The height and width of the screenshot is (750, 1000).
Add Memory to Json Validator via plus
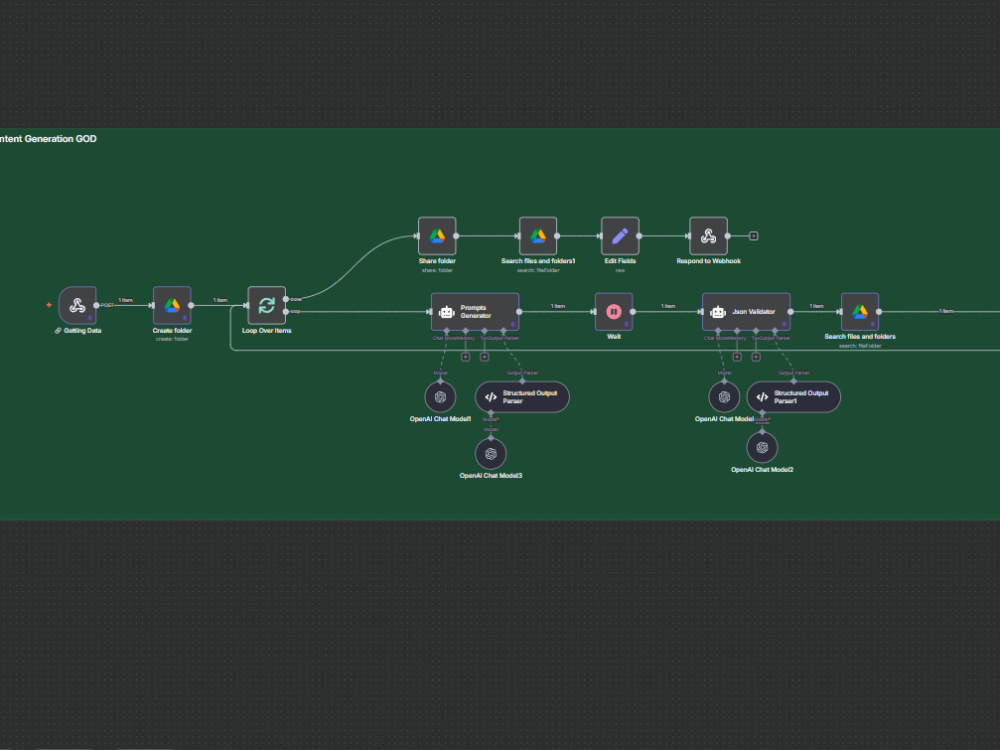pos(737,357)
